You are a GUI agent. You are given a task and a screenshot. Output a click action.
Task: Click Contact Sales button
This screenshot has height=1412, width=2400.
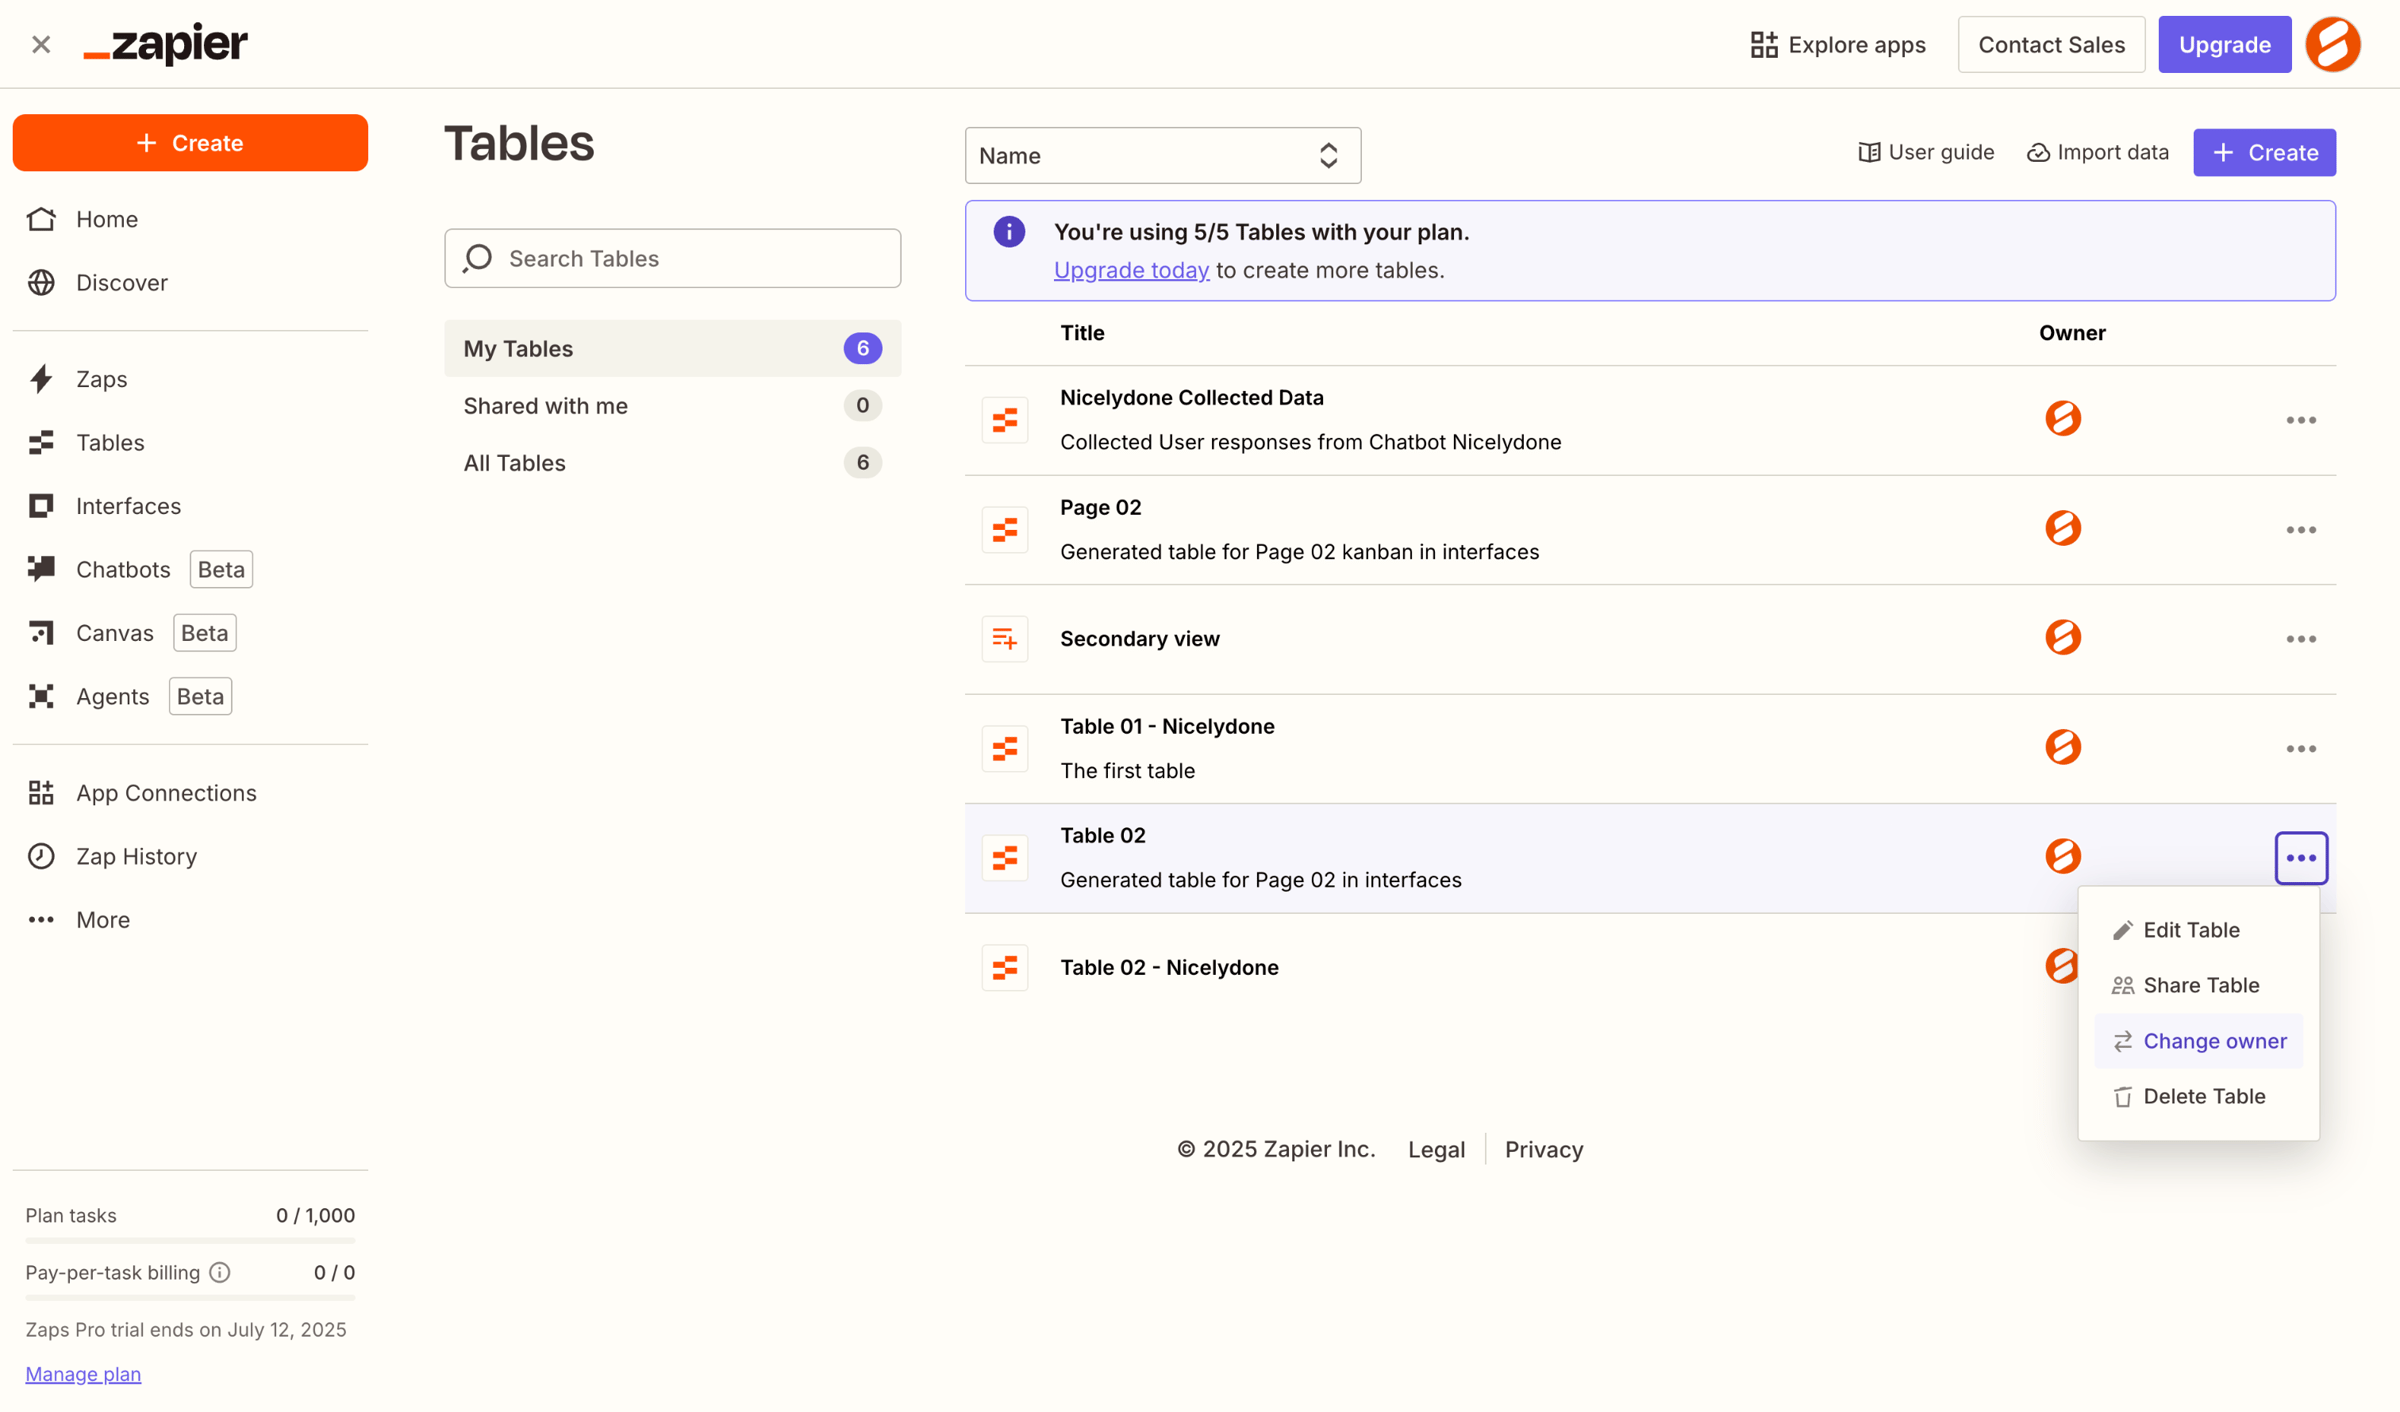point(2051,44)
